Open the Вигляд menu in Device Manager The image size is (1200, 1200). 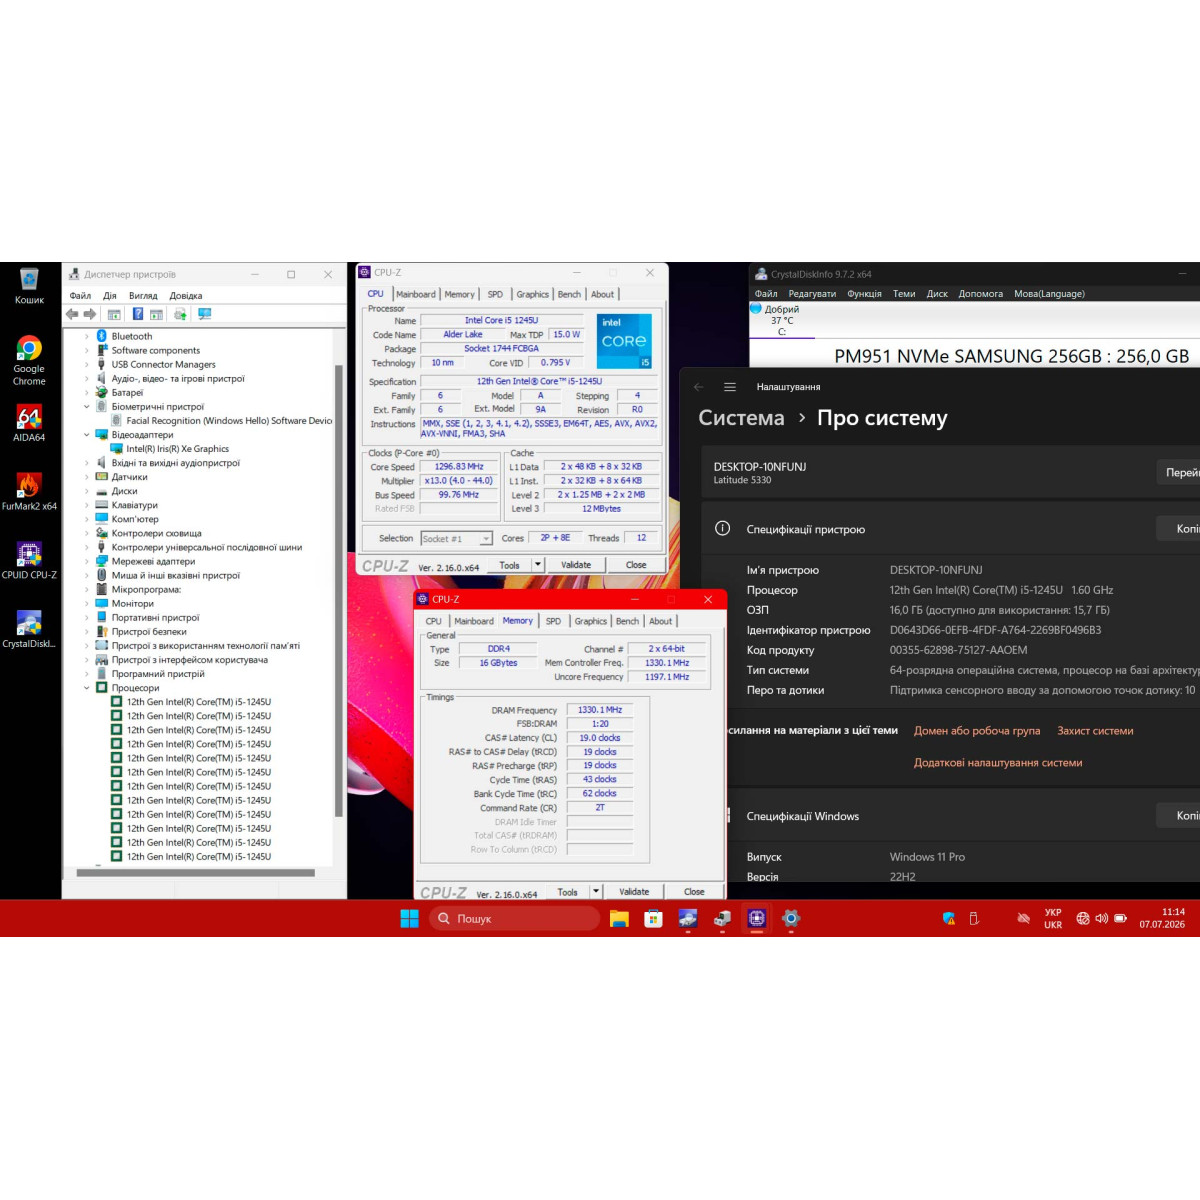[x=143, y=296]
